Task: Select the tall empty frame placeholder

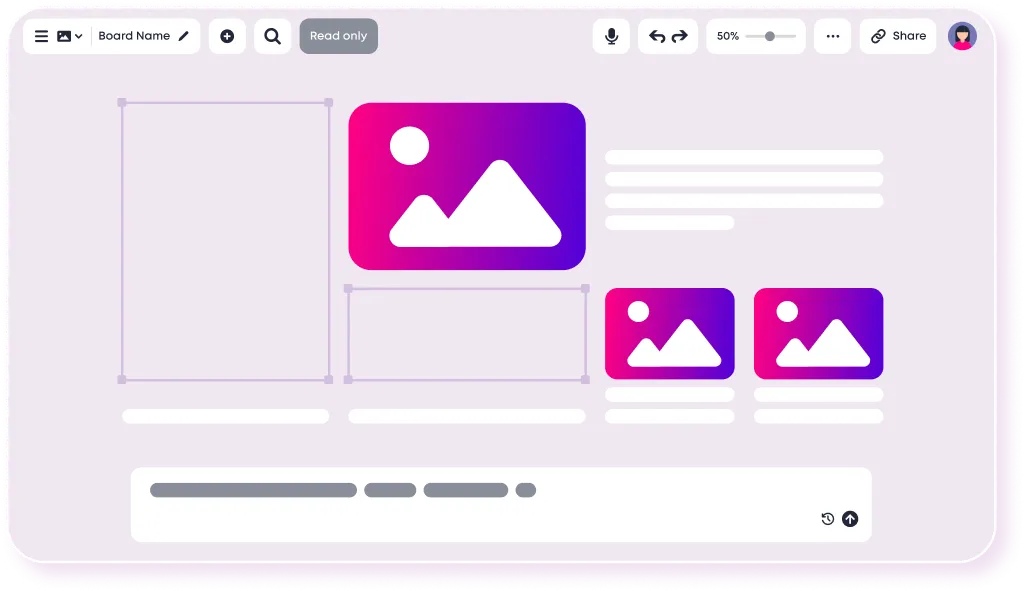Action: point(226,241)
